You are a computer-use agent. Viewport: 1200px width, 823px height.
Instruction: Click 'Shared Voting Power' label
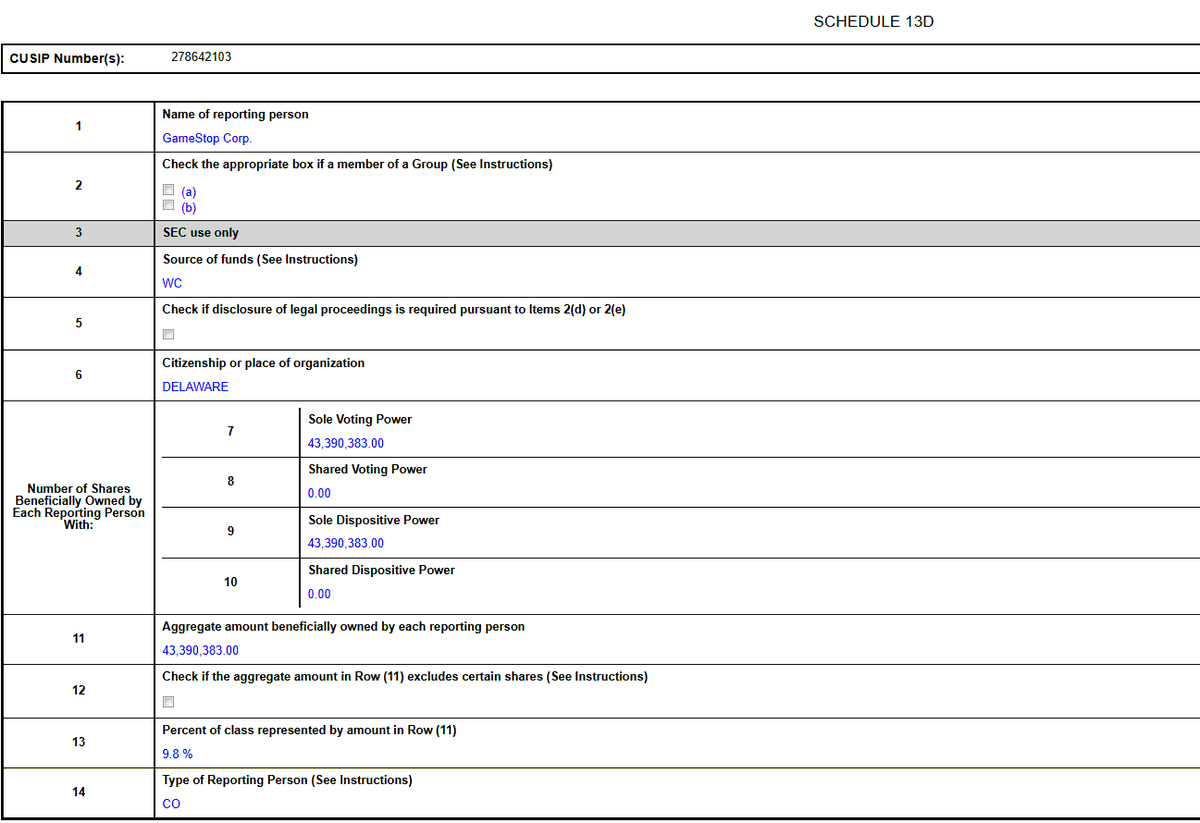pyautogui.click(x=367, y=469)
